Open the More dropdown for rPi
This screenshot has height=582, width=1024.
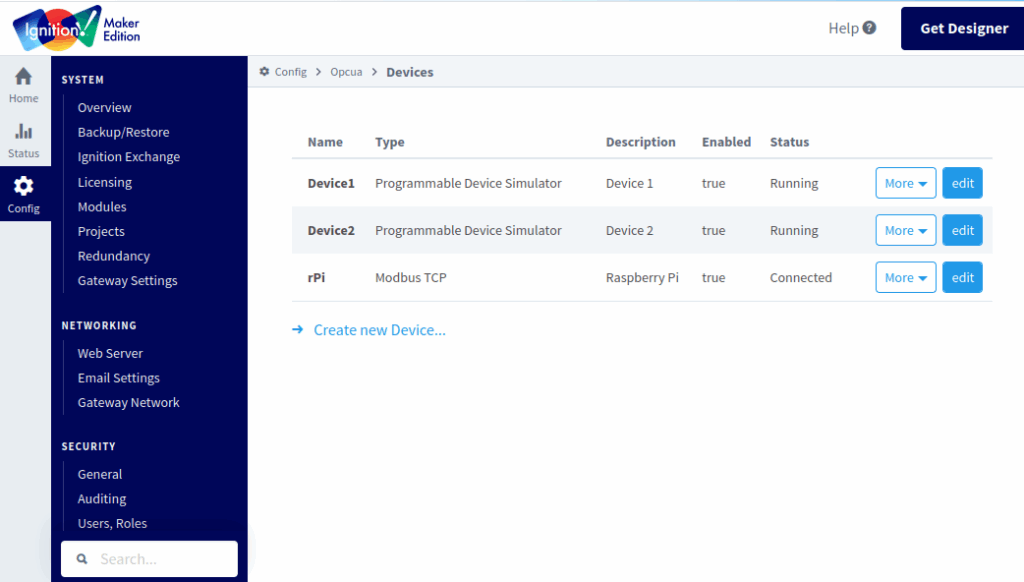(905, 278)
